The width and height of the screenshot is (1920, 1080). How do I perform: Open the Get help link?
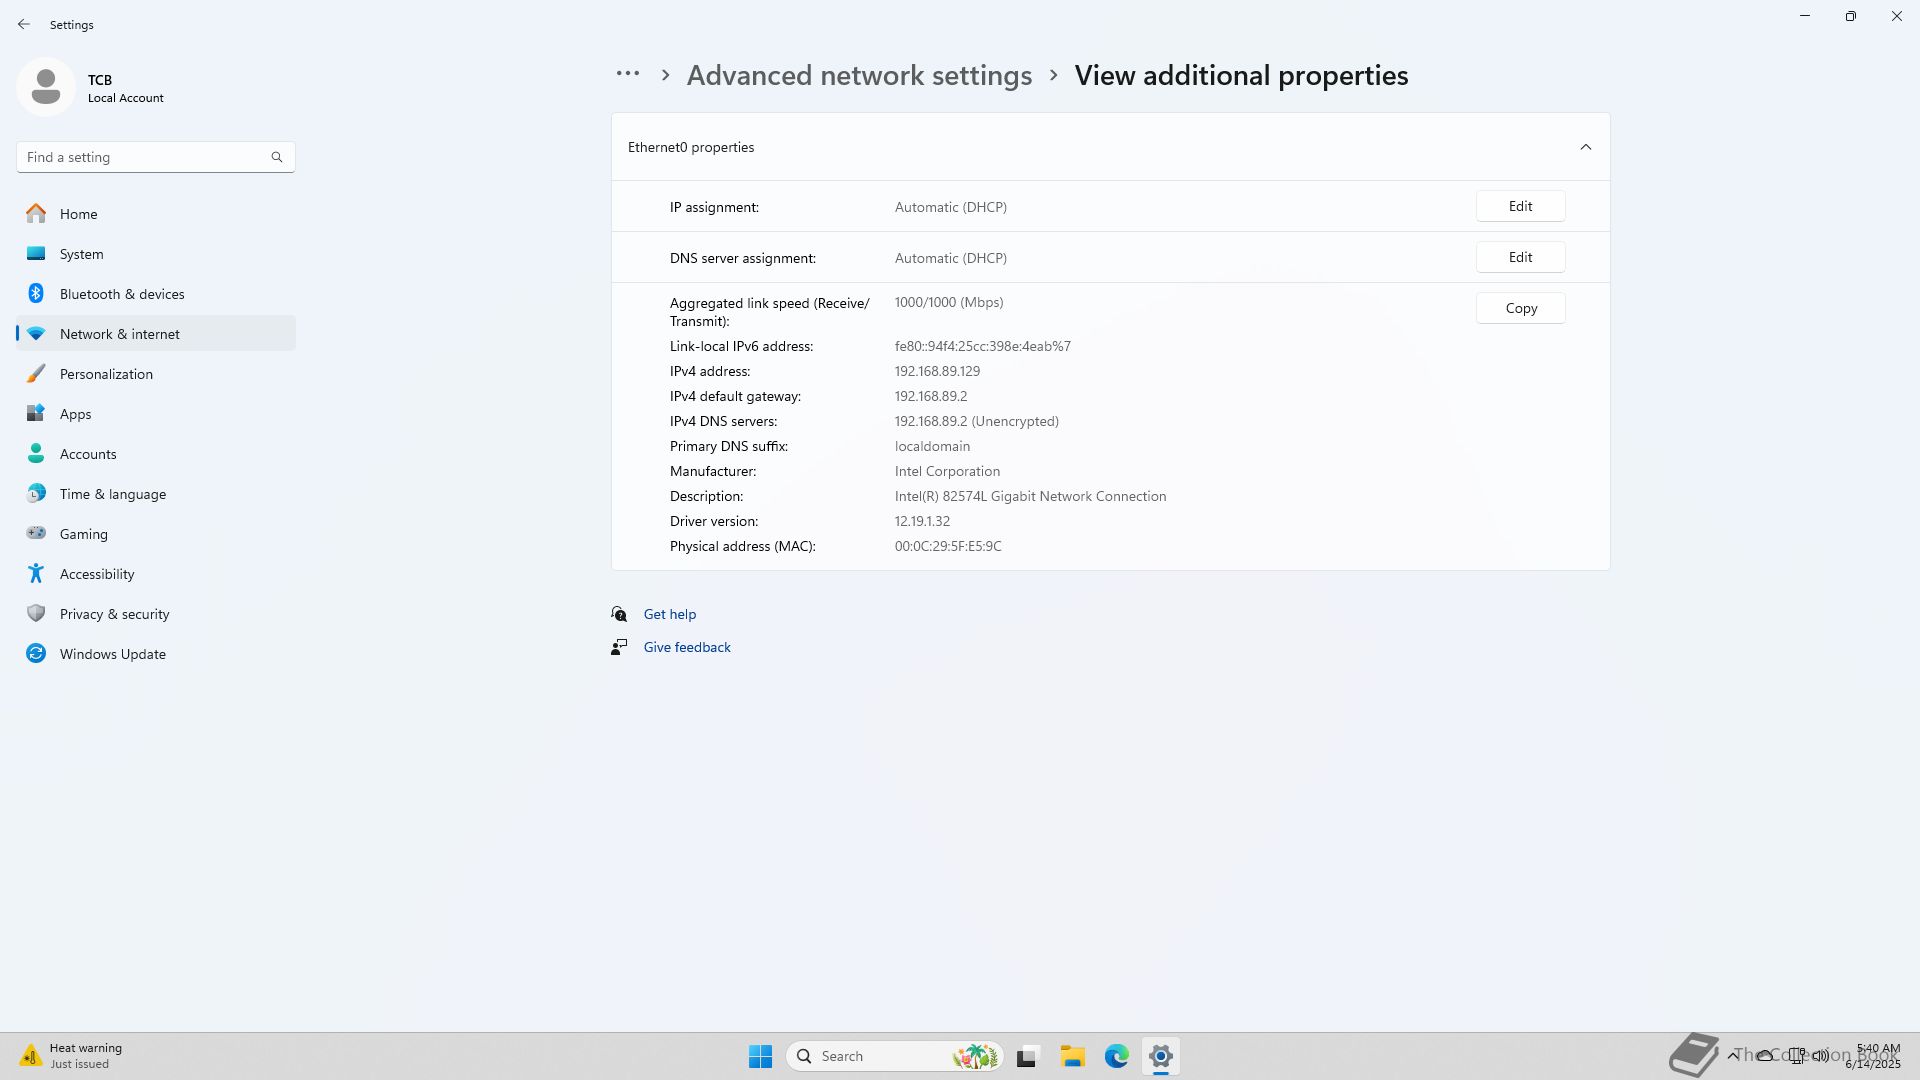click(x=669, y=614)
